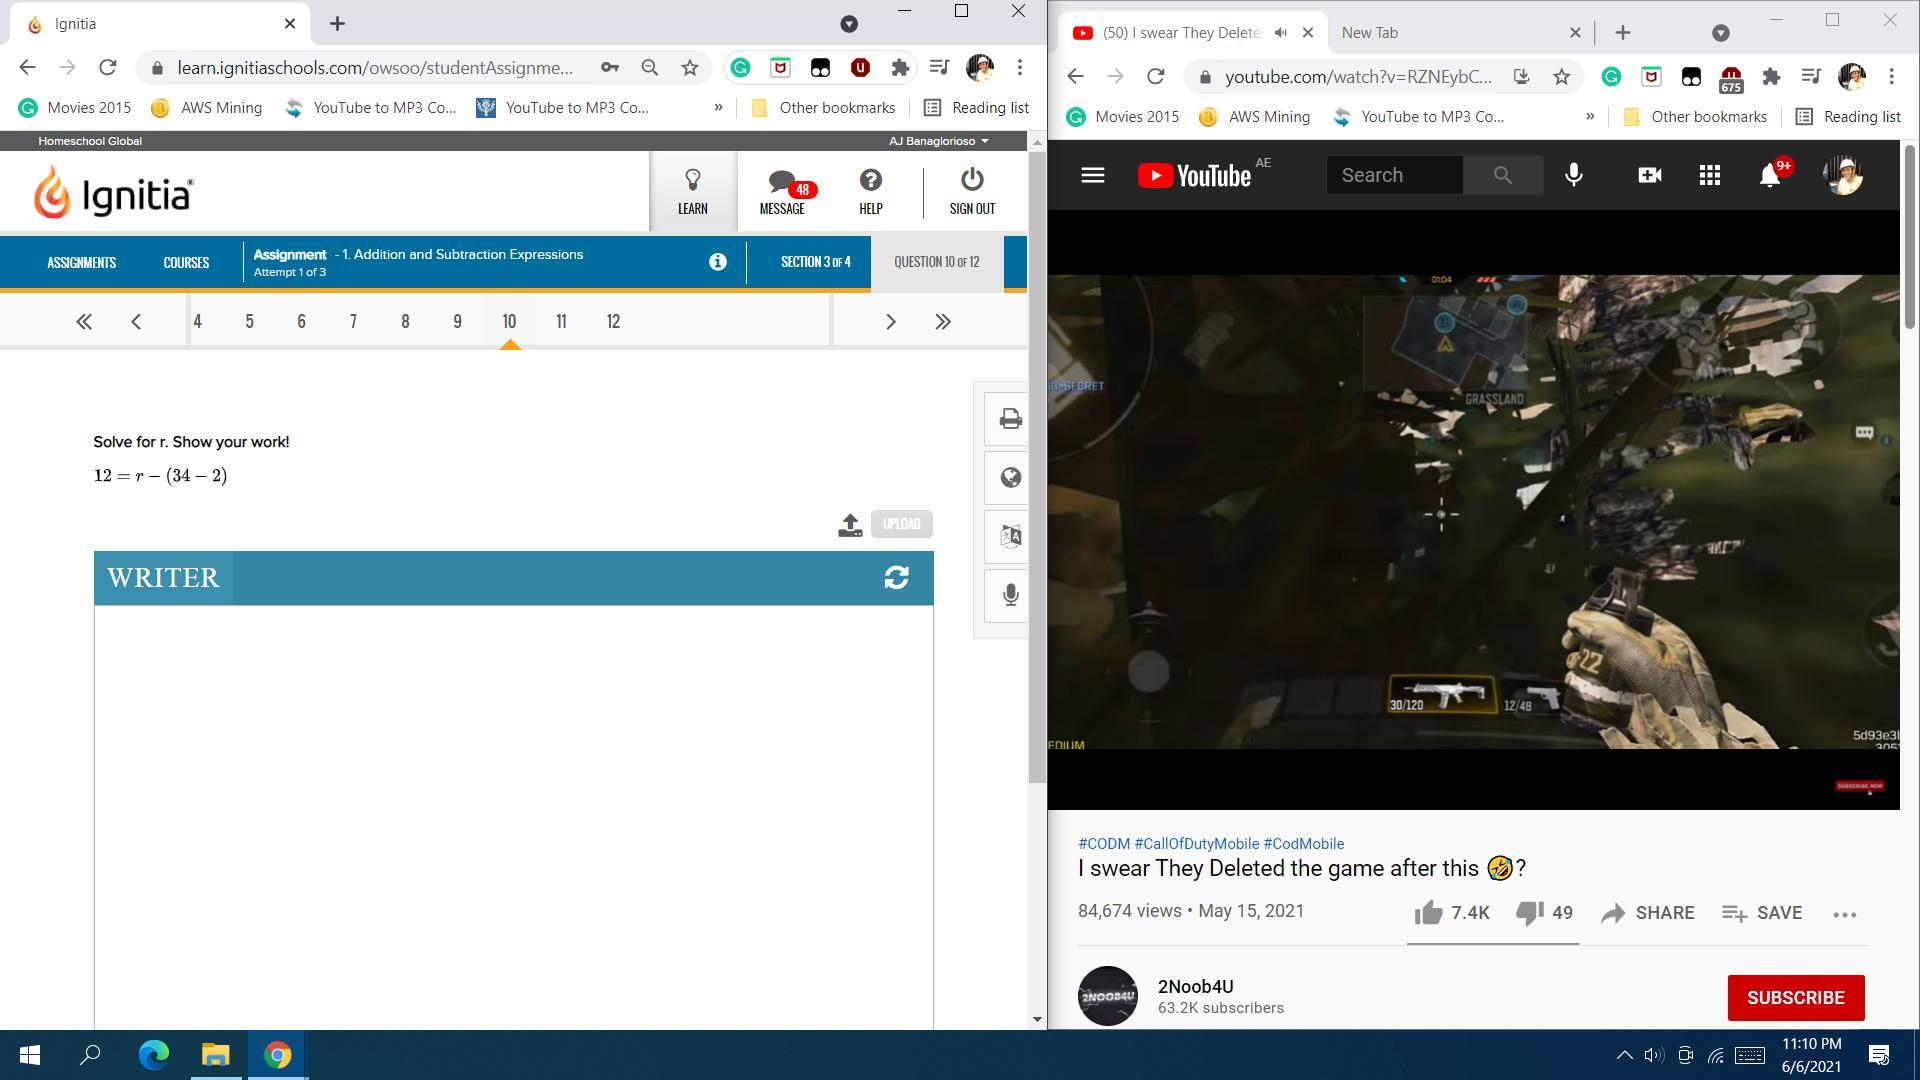Screen dimensions: 1920x1080
Task: Click the print icon in side toolbar
Action: click(x=1009, y=420)
